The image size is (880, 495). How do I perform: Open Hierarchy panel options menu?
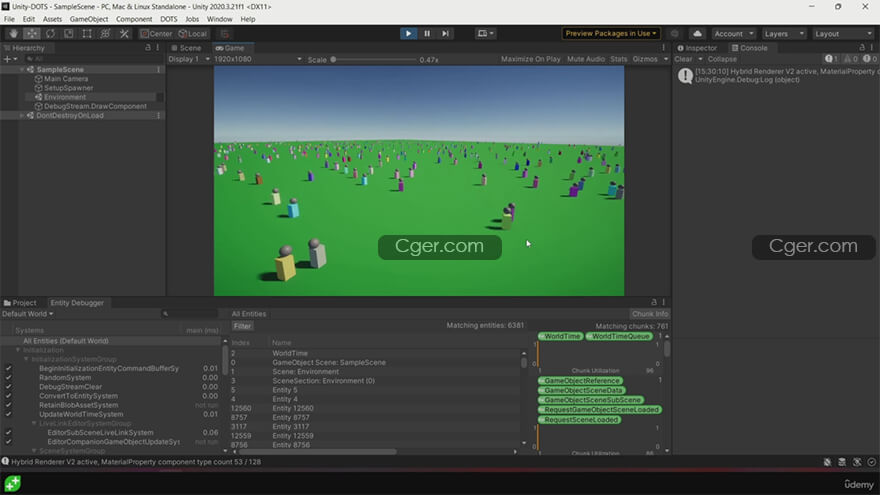point(158,48)
